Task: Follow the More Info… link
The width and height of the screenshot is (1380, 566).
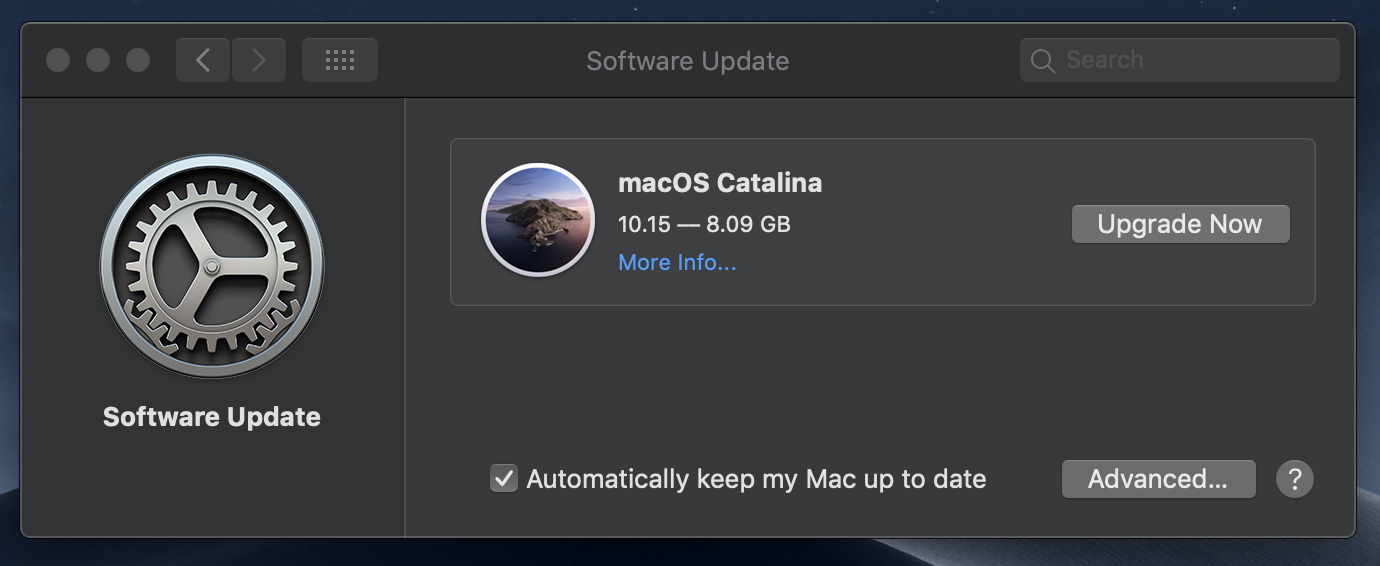Action: click(x=677, y=263)
